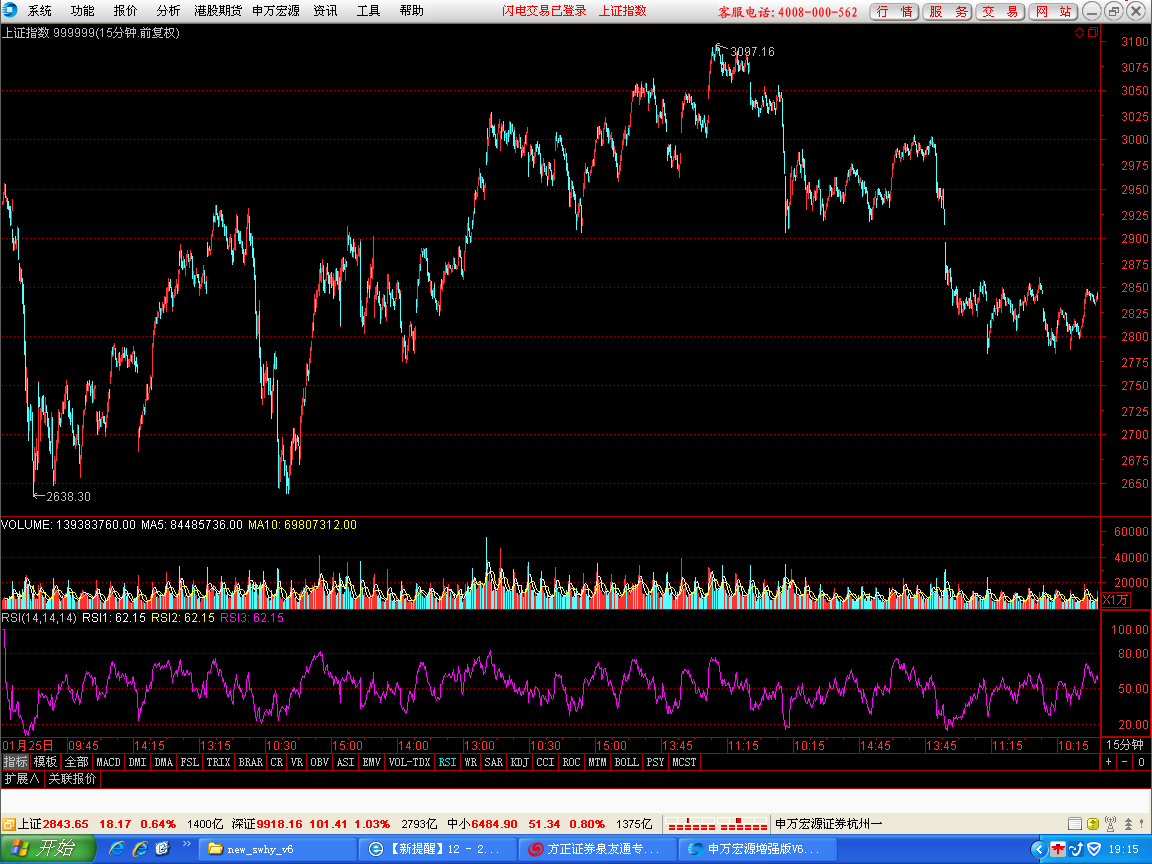The image size is (1152, 864).
Task: Expand the quick launch chevron
Action: 187,844
